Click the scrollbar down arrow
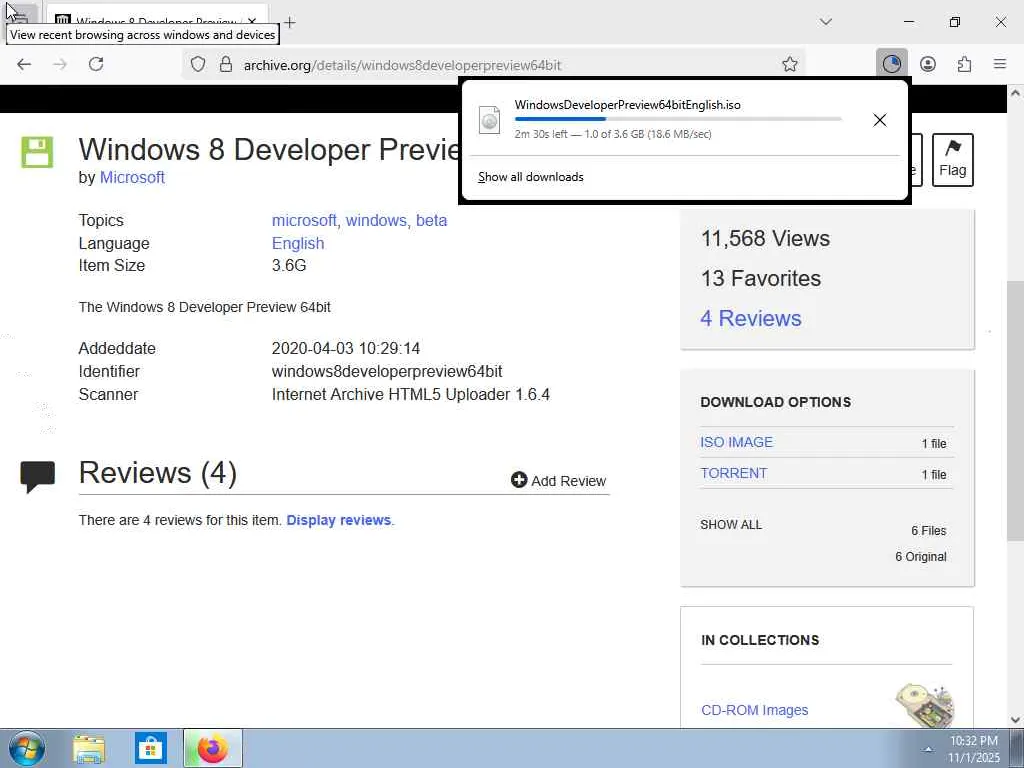This screenshot has height=768, width=1024. coord(1015,720)
